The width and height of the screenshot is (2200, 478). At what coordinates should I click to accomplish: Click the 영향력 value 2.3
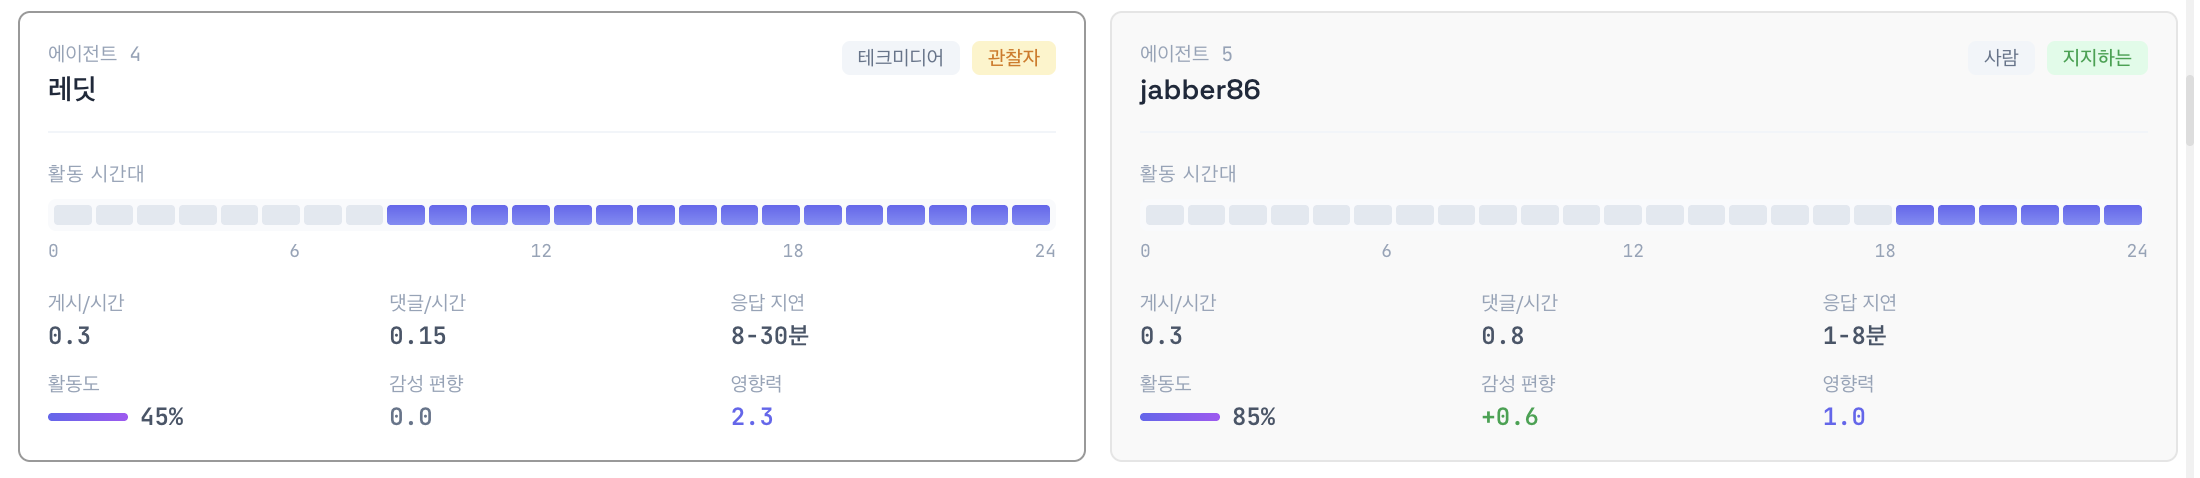pos(752,417)
